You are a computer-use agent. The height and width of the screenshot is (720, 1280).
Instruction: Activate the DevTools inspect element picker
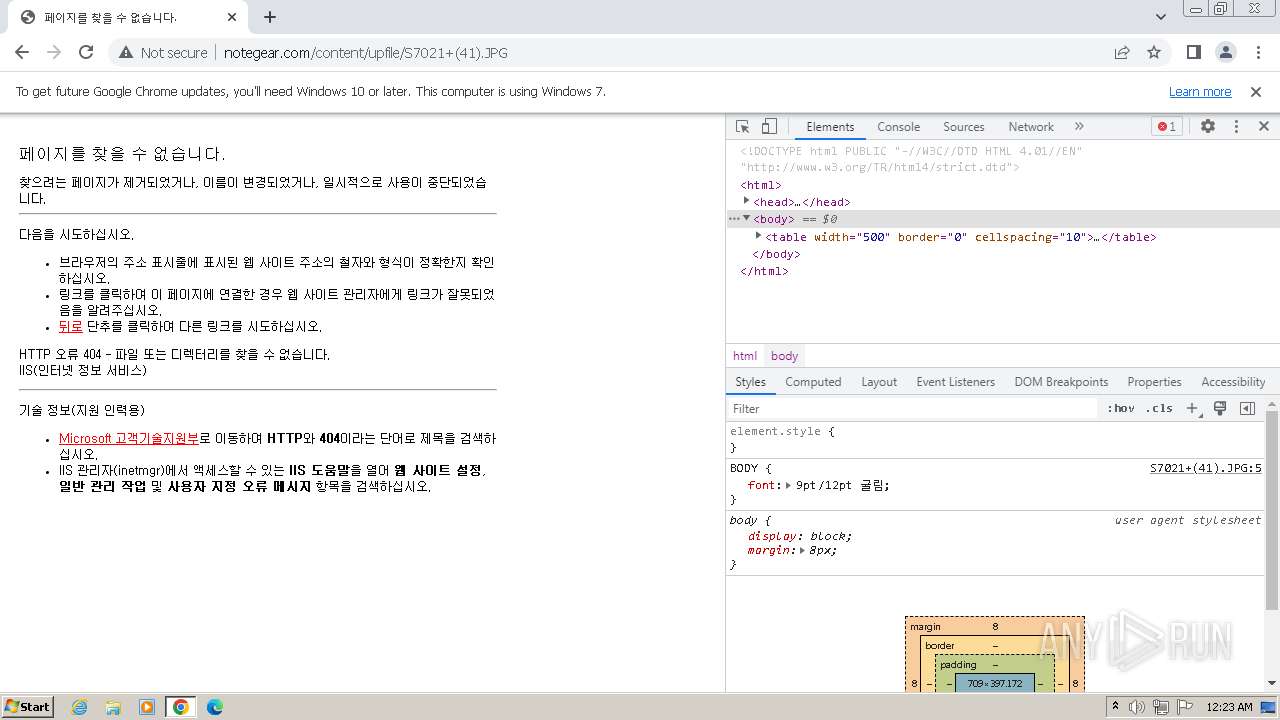coord(742,127)
